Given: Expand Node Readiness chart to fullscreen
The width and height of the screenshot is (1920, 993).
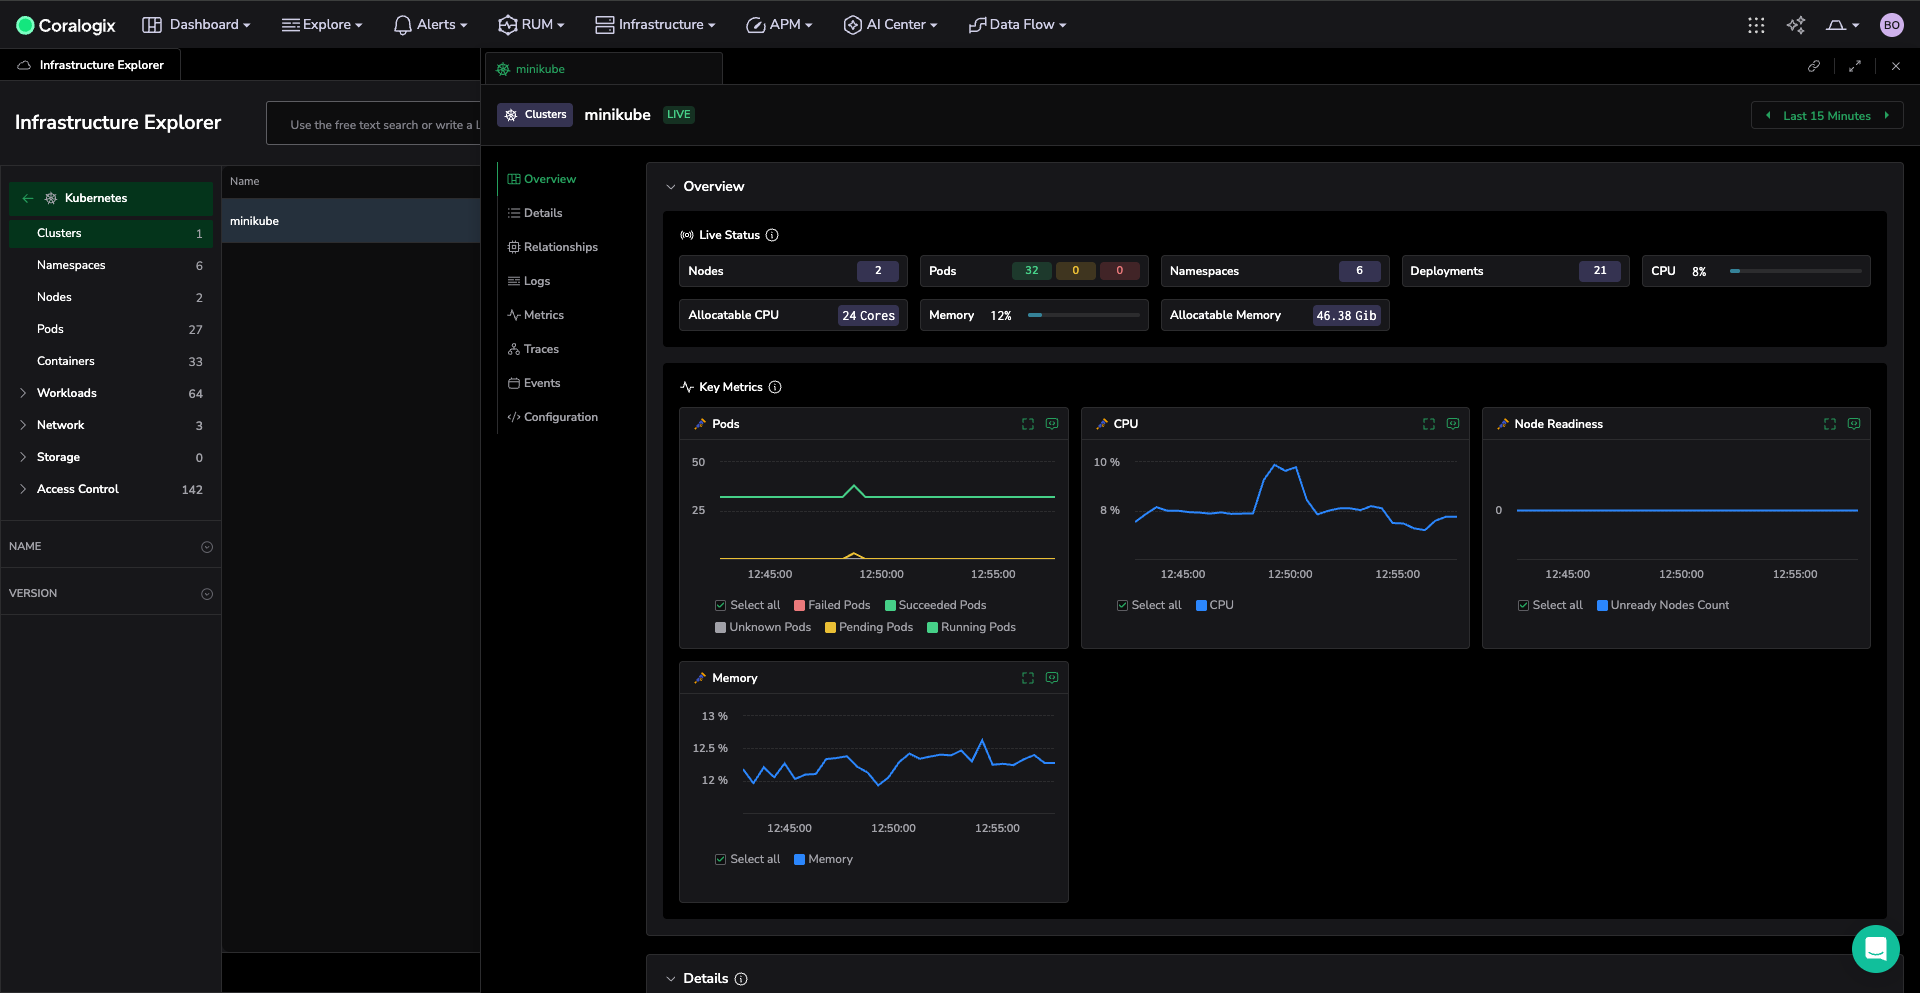Looking at the screenshot, I should (1830, 424).
